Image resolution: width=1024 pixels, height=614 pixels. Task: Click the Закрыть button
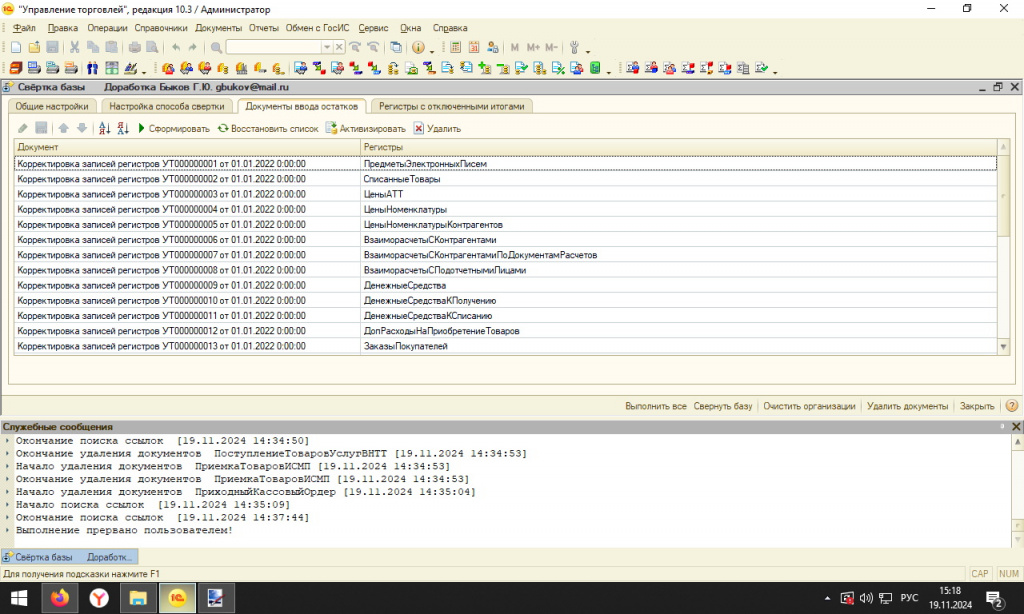977,406
